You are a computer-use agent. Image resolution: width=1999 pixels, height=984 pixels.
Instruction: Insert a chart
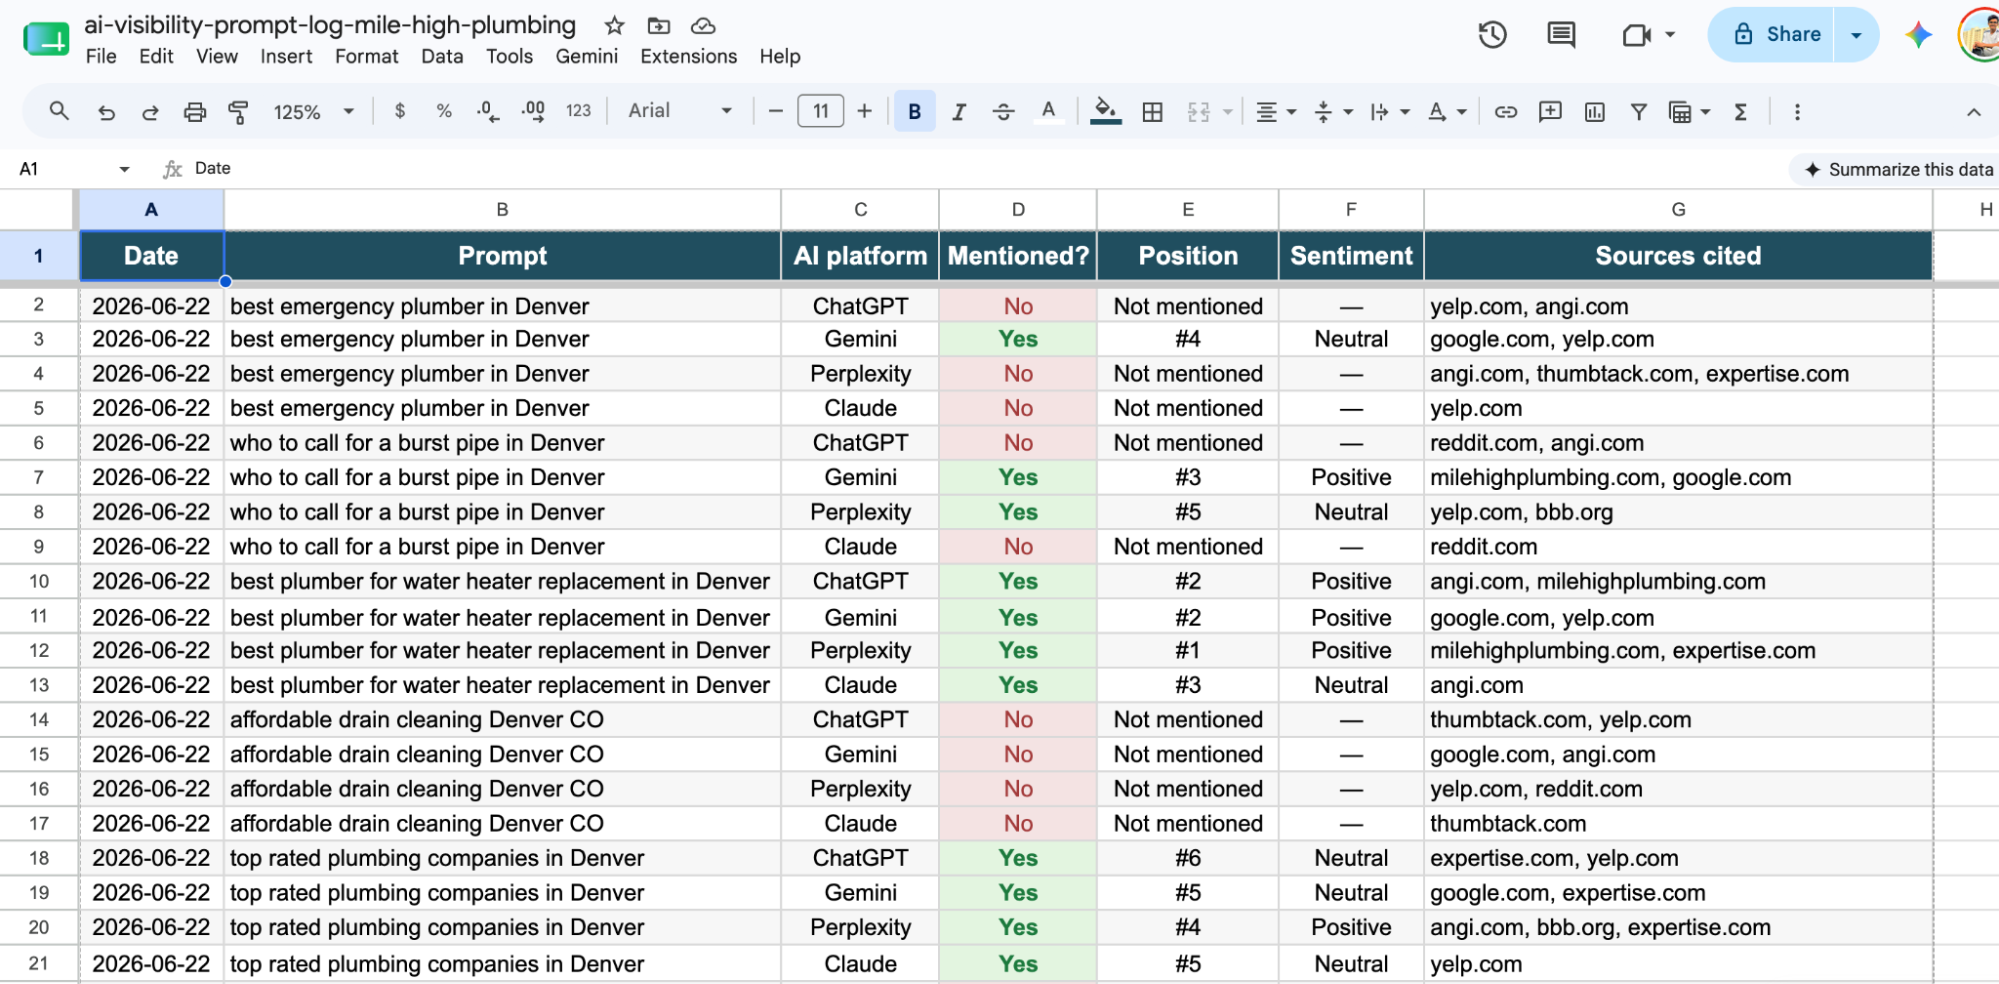click(x=1595, y=111)
